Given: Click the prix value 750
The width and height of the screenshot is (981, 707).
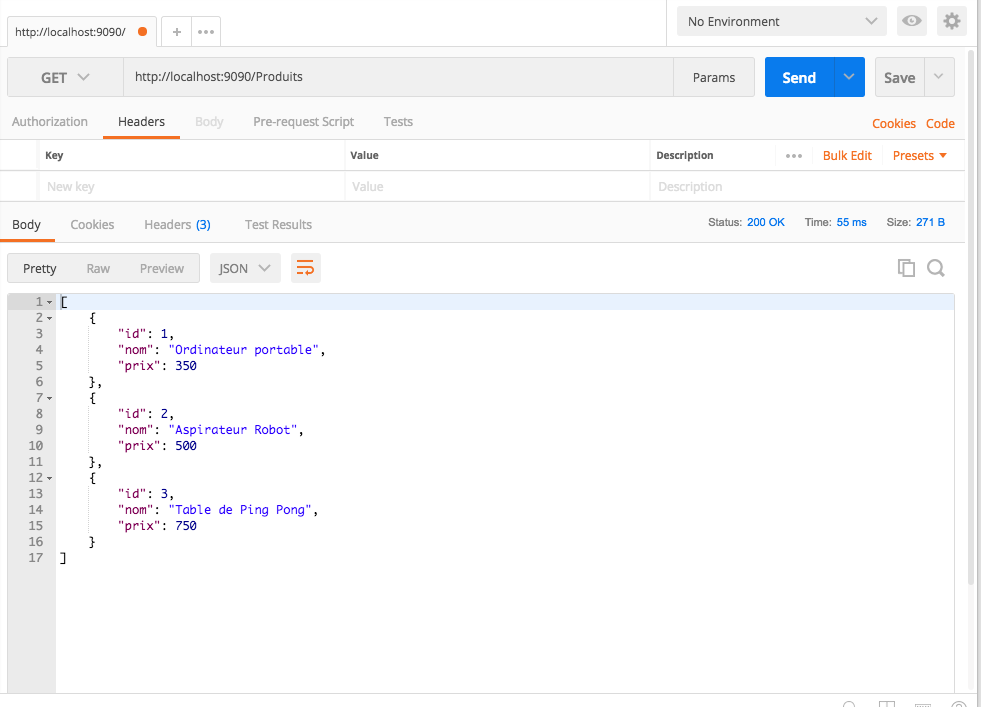Looking at the screenshot, I should [x=186, y=526].
